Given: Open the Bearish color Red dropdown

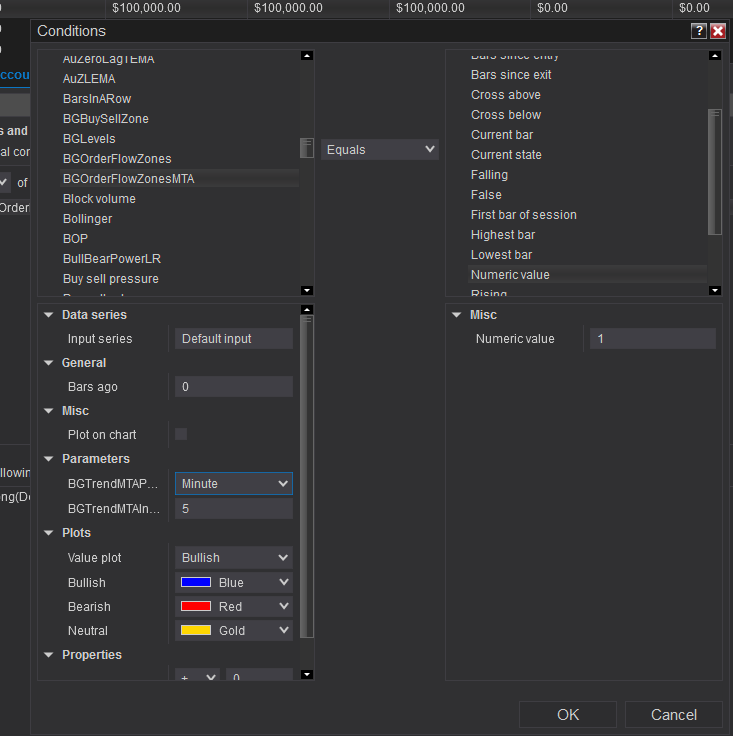Looking at the screenshot, I should pyautogui.click(x=234, y=606).
